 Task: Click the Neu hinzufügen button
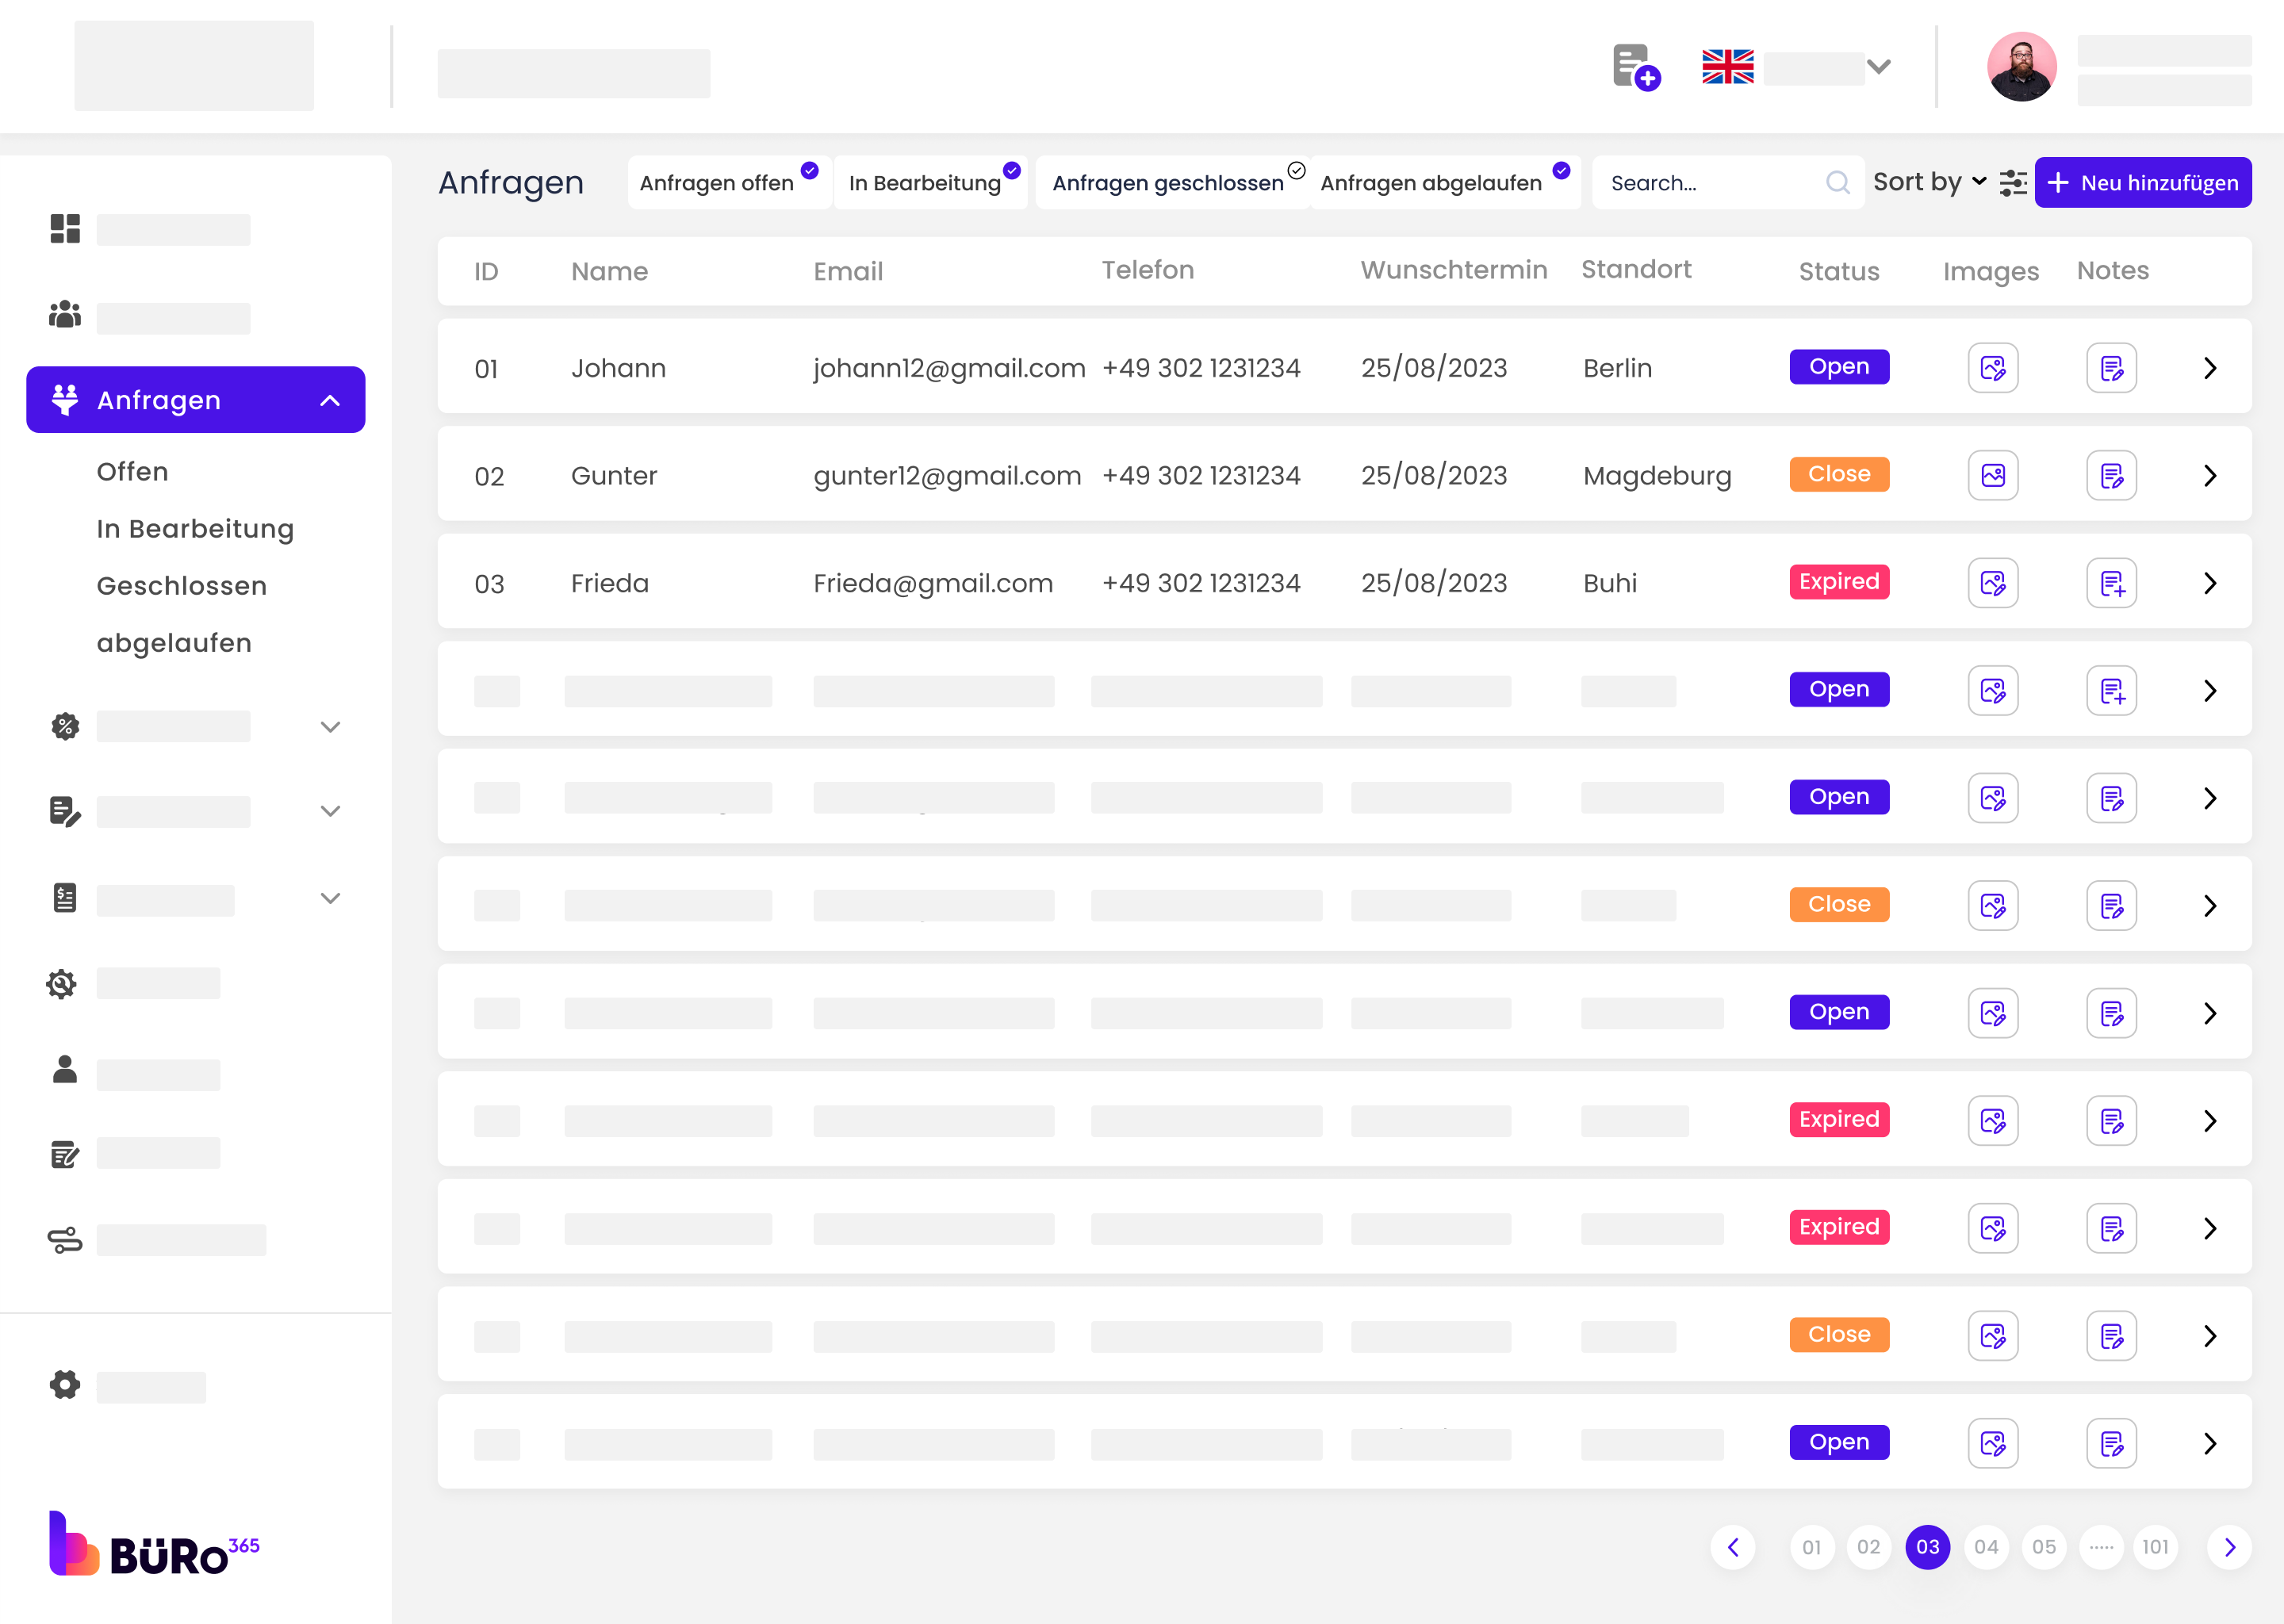tap(2142, 182)
